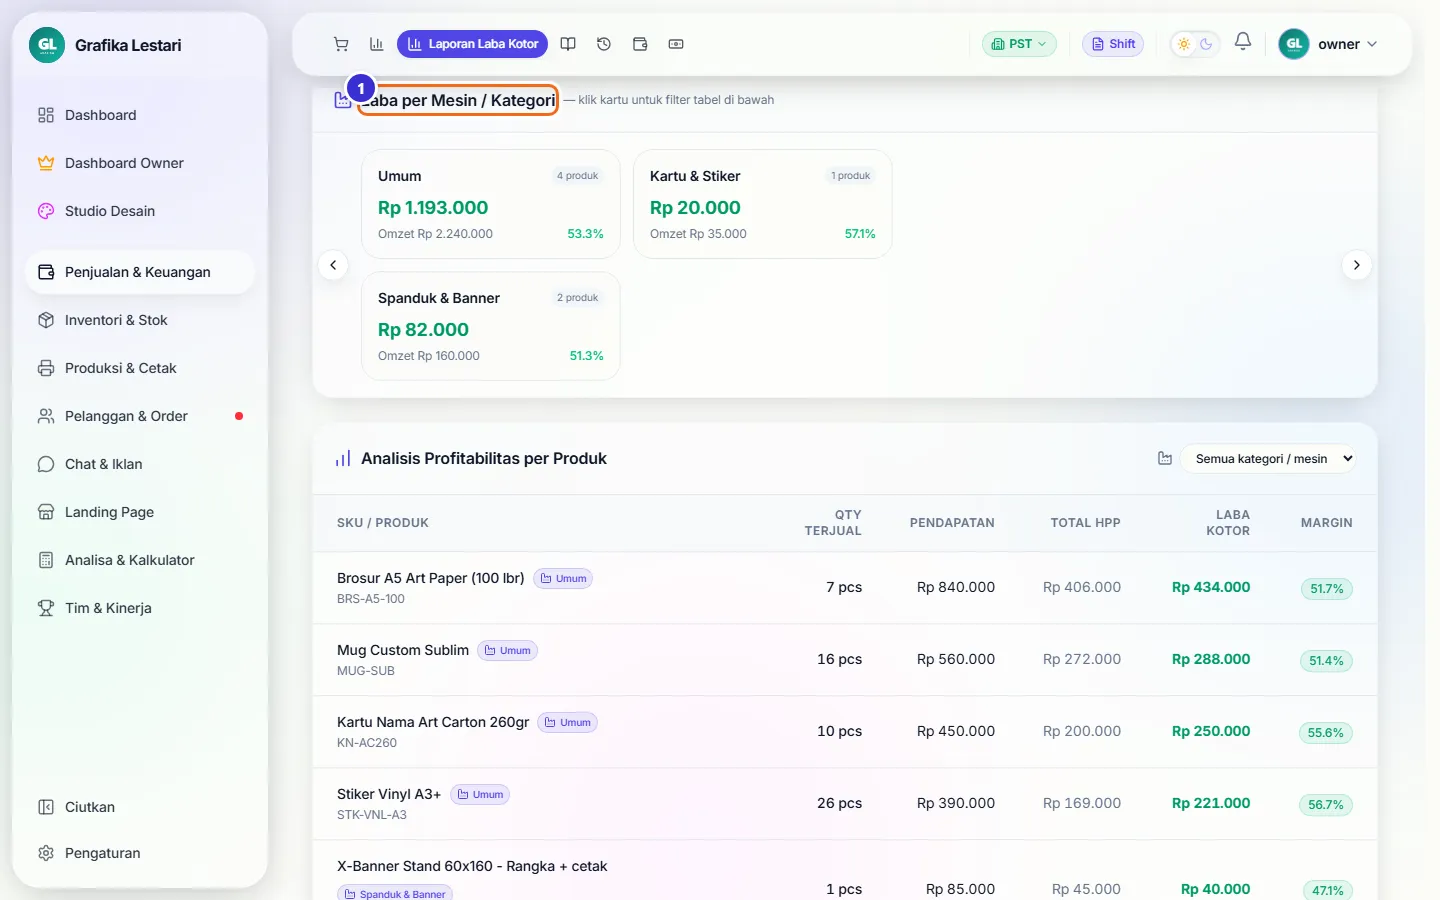Open Dashboard Owner in sidebar

pyautogui.click(x=140, y=163)
